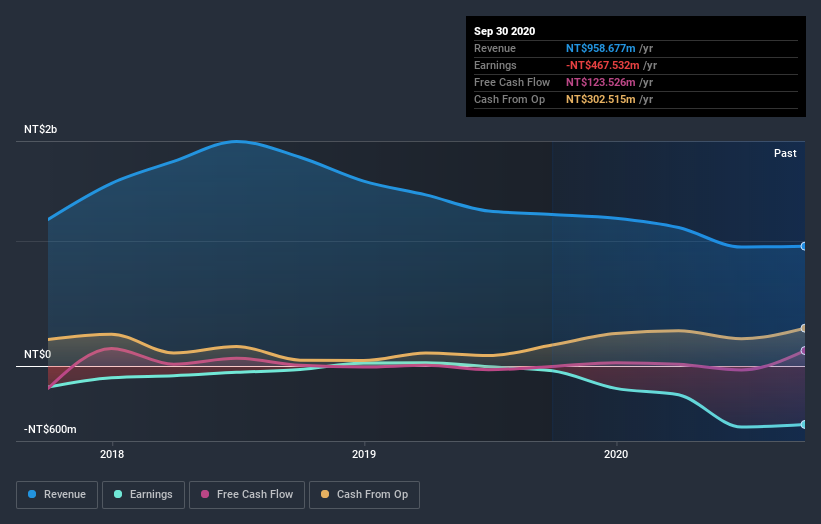
Task: Click the Cash From Op endpoint marker
Action: tap(804, 328)
